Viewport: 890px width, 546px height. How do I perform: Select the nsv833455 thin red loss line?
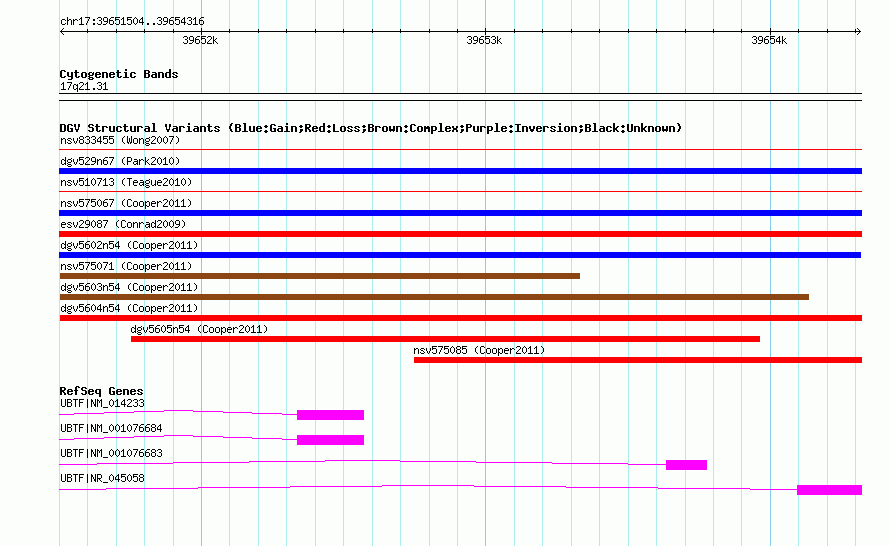[460, 150]
